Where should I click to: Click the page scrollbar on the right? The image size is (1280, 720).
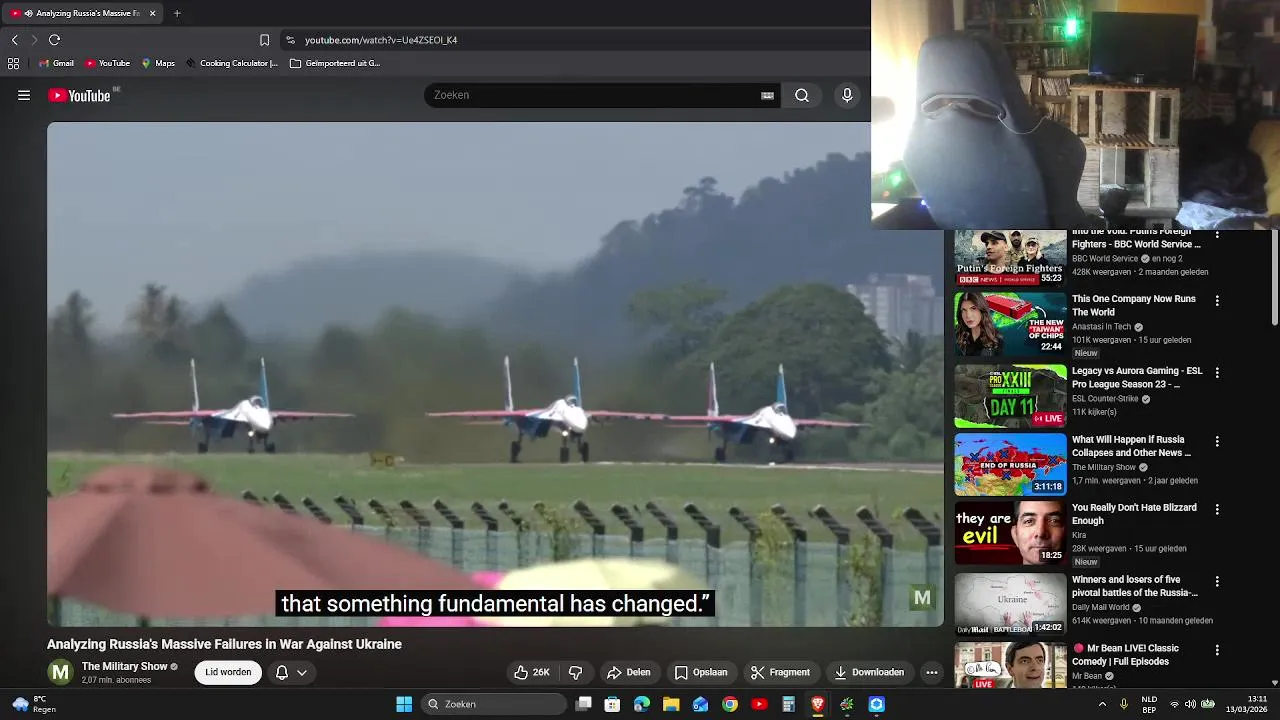[1274, 280]
